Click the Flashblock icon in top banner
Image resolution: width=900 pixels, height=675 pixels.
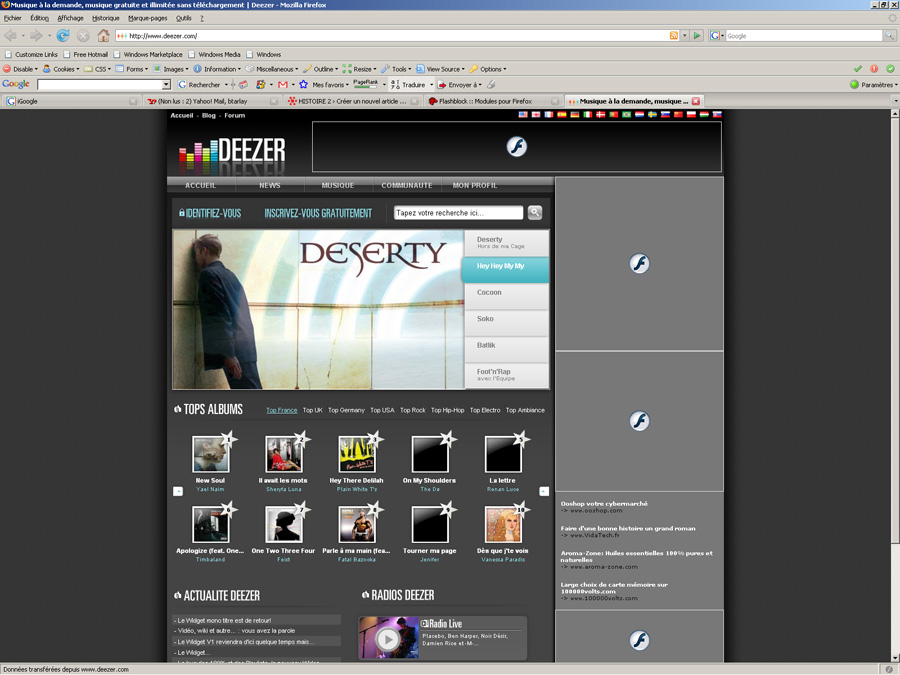coord(516,147)
